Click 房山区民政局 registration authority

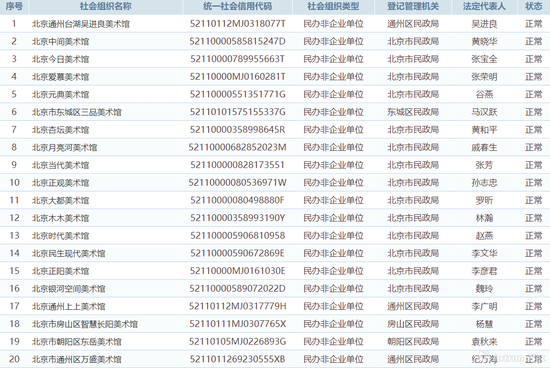point(413,324)
